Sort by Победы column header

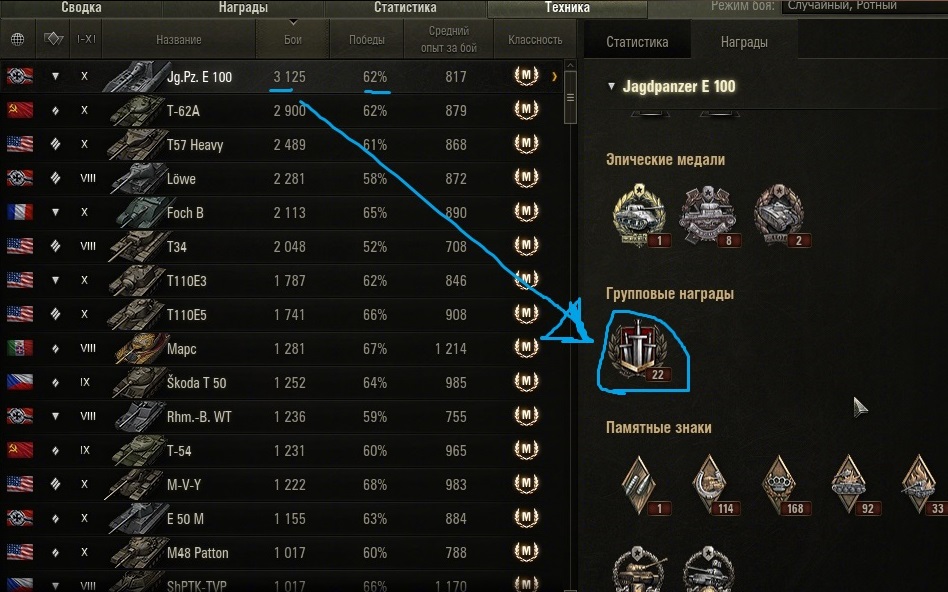[x=366, y=39]
